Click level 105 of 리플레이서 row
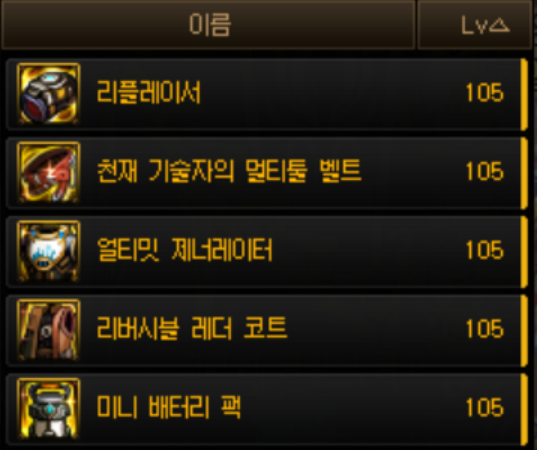537x450 pixels. coord(485,92)
